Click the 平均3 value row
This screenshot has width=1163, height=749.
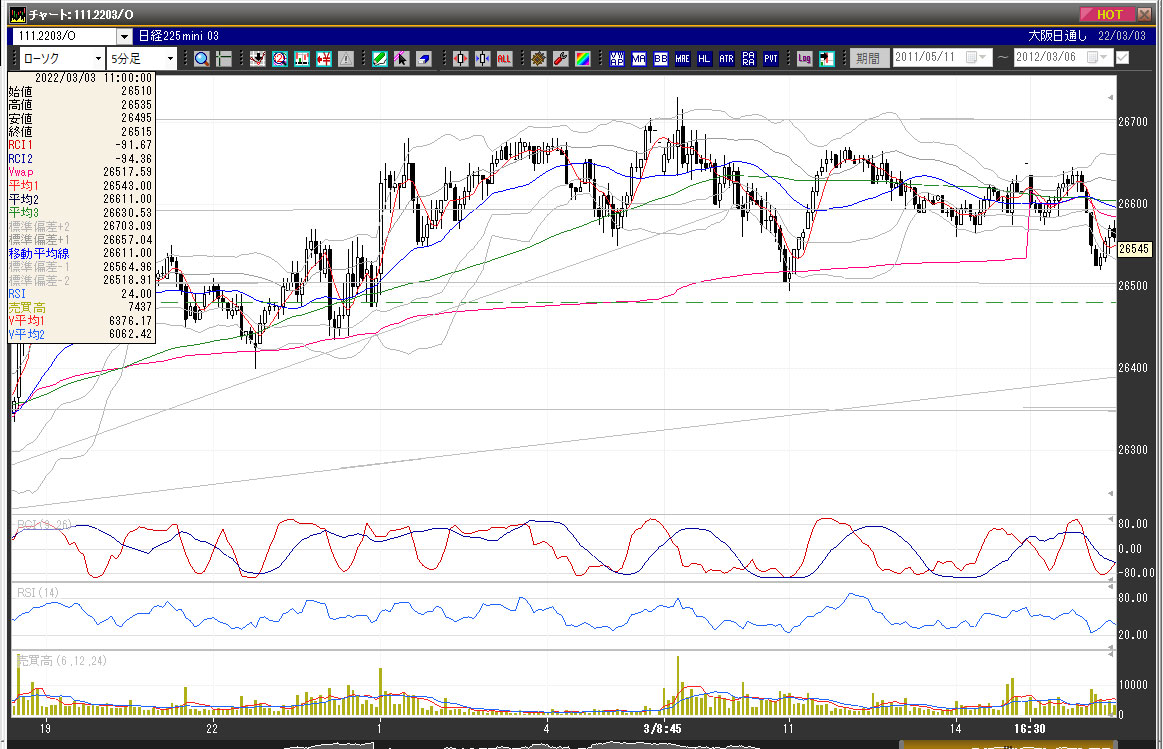[x=80, y=212]
